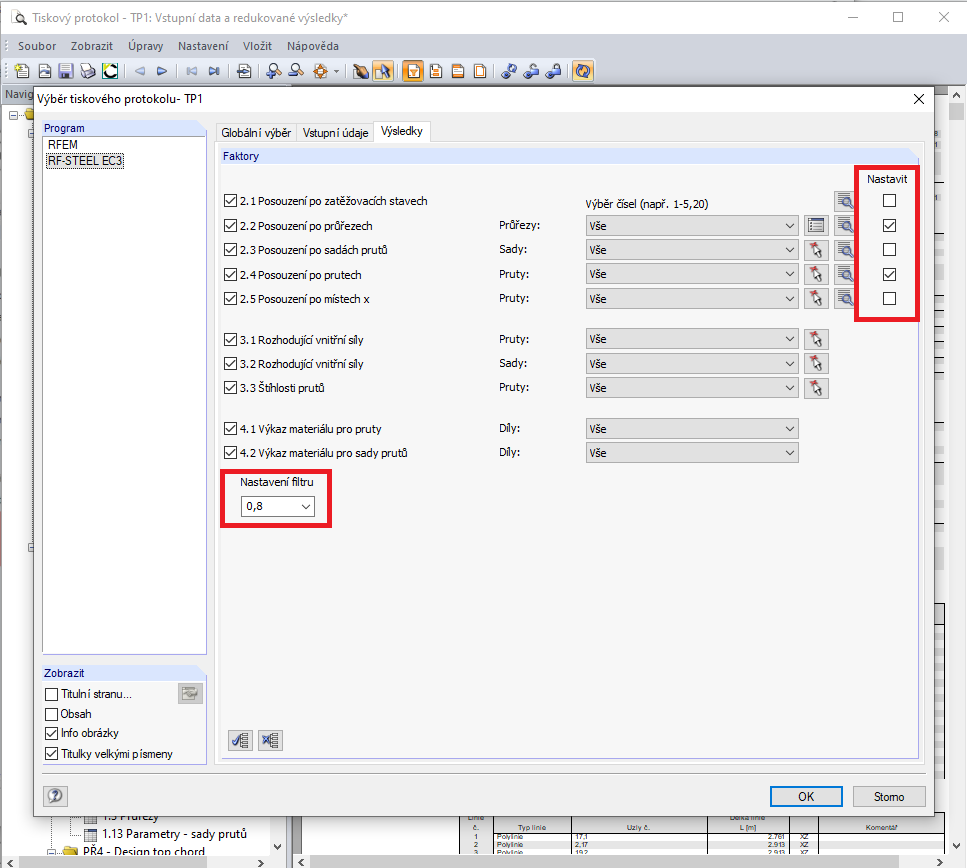The width and height of the screenshot is (967, 868).
Task: Go to previous page with blue left arrow
Action: (x=139, y=71)
